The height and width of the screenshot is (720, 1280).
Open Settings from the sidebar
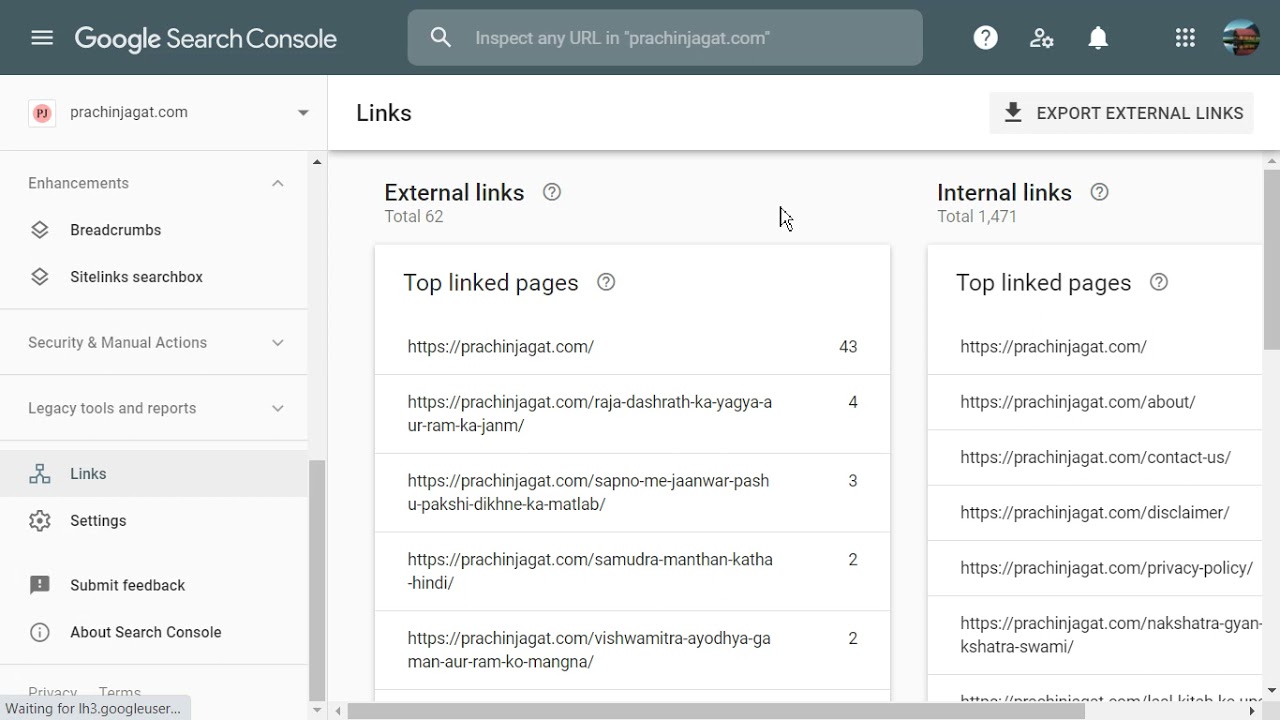154,521
